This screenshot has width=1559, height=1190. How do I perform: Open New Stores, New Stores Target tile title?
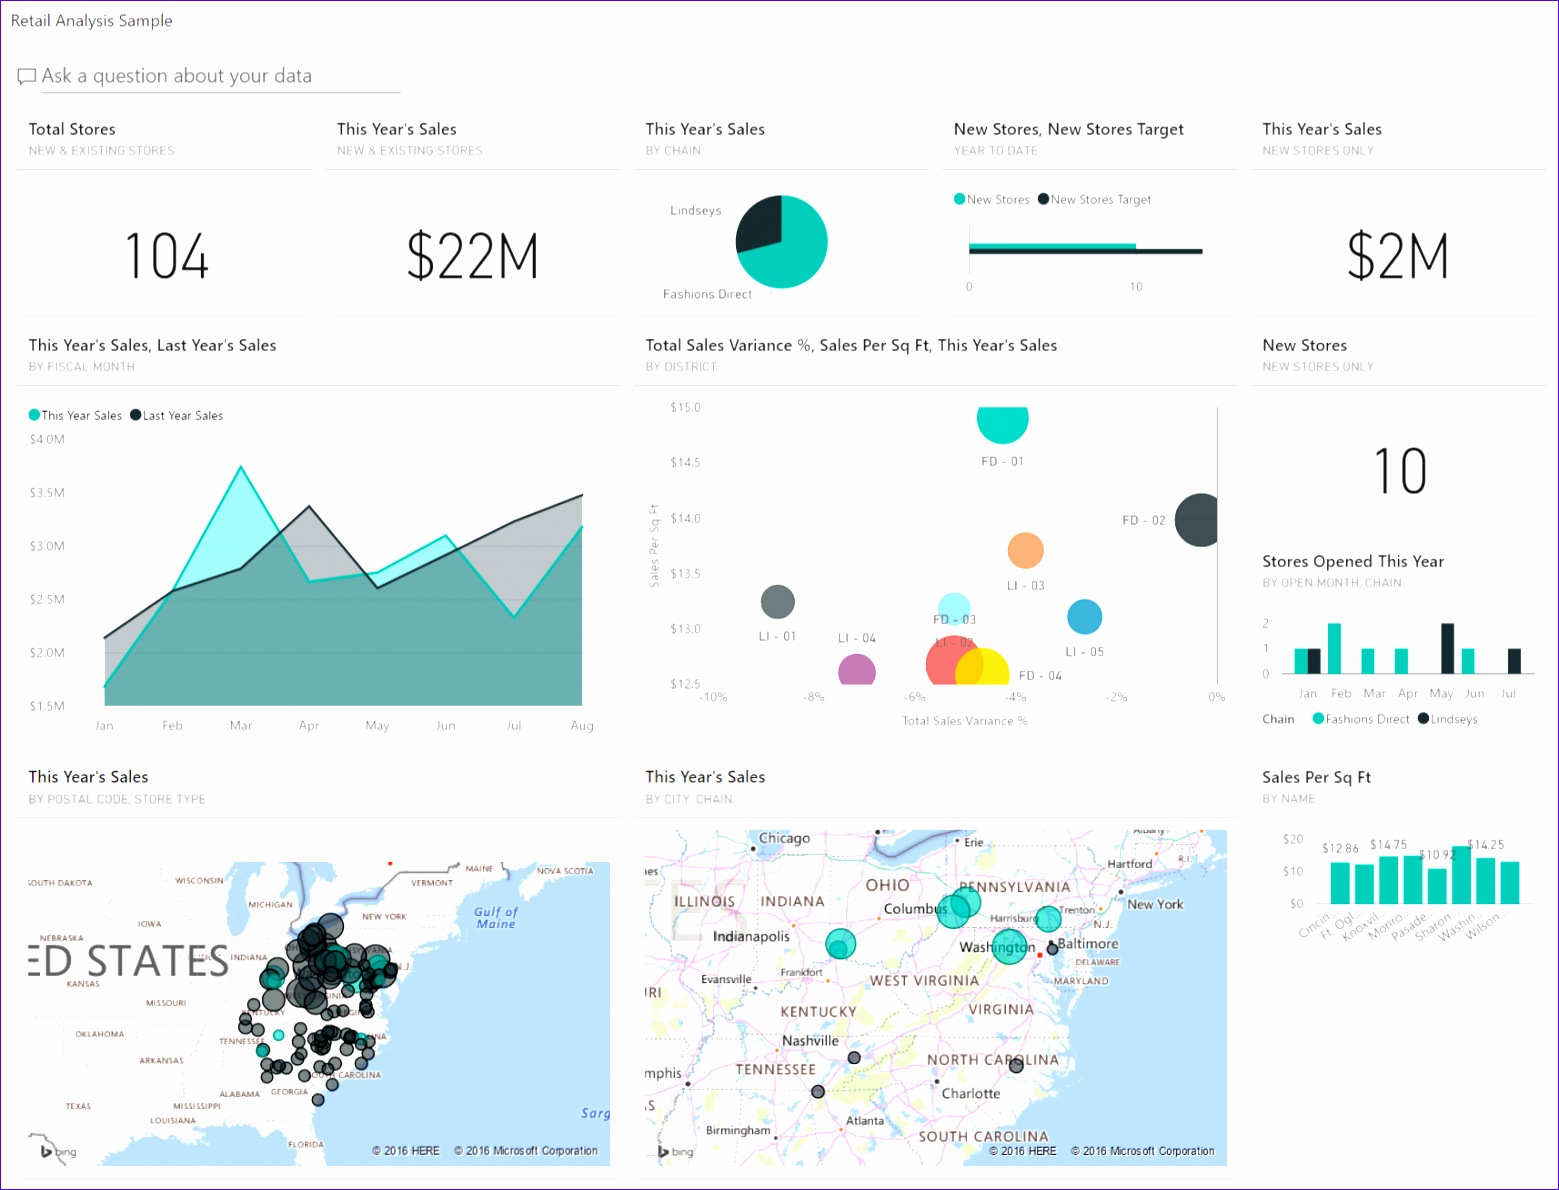pyautogui.click(x=1069, y=129)
